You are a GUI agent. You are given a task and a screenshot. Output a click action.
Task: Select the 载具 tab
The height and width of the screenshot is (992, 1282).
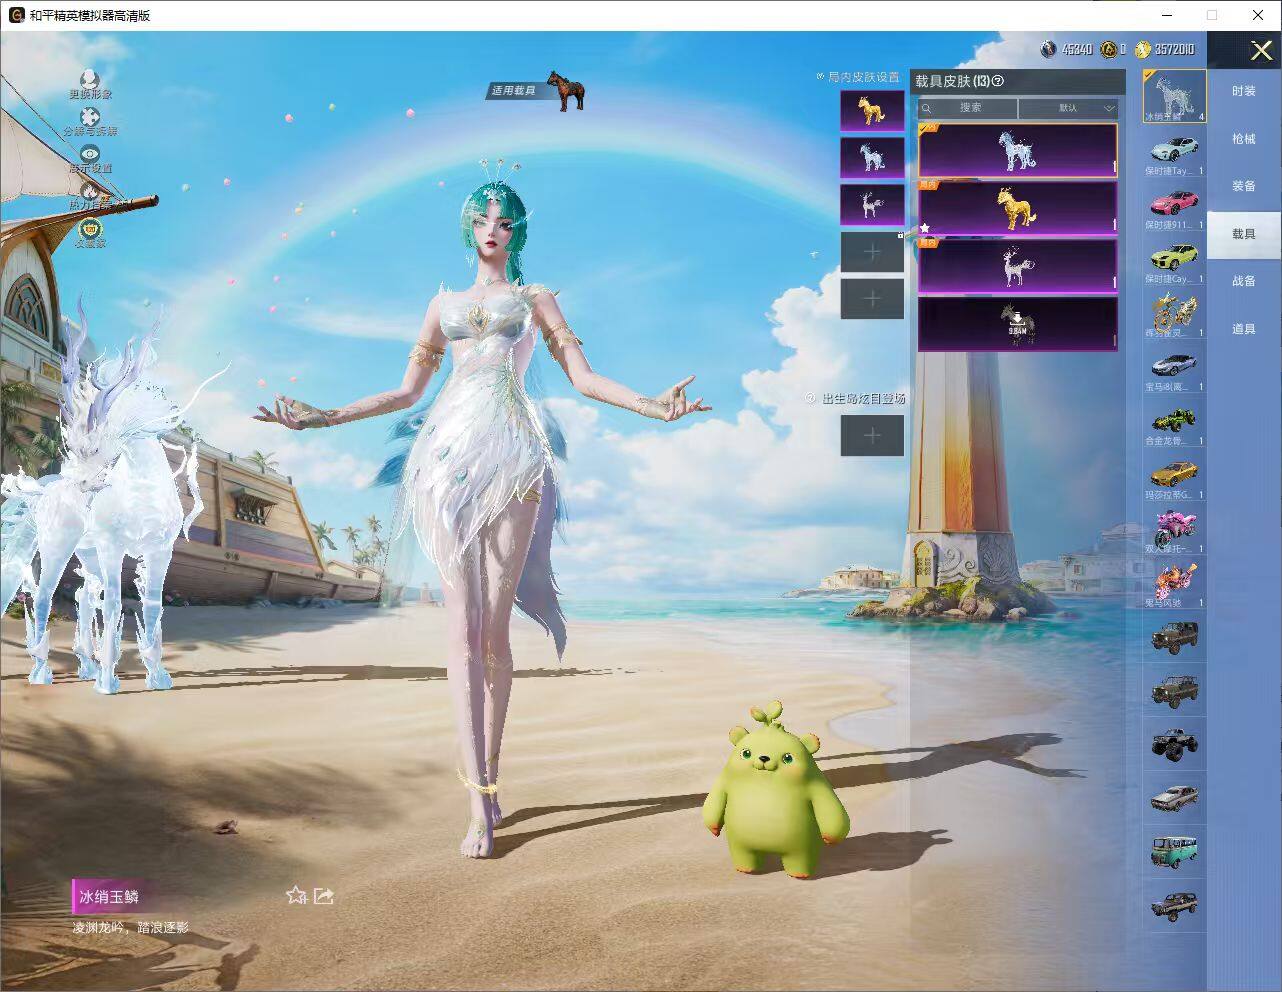[x=1244, y=234]
